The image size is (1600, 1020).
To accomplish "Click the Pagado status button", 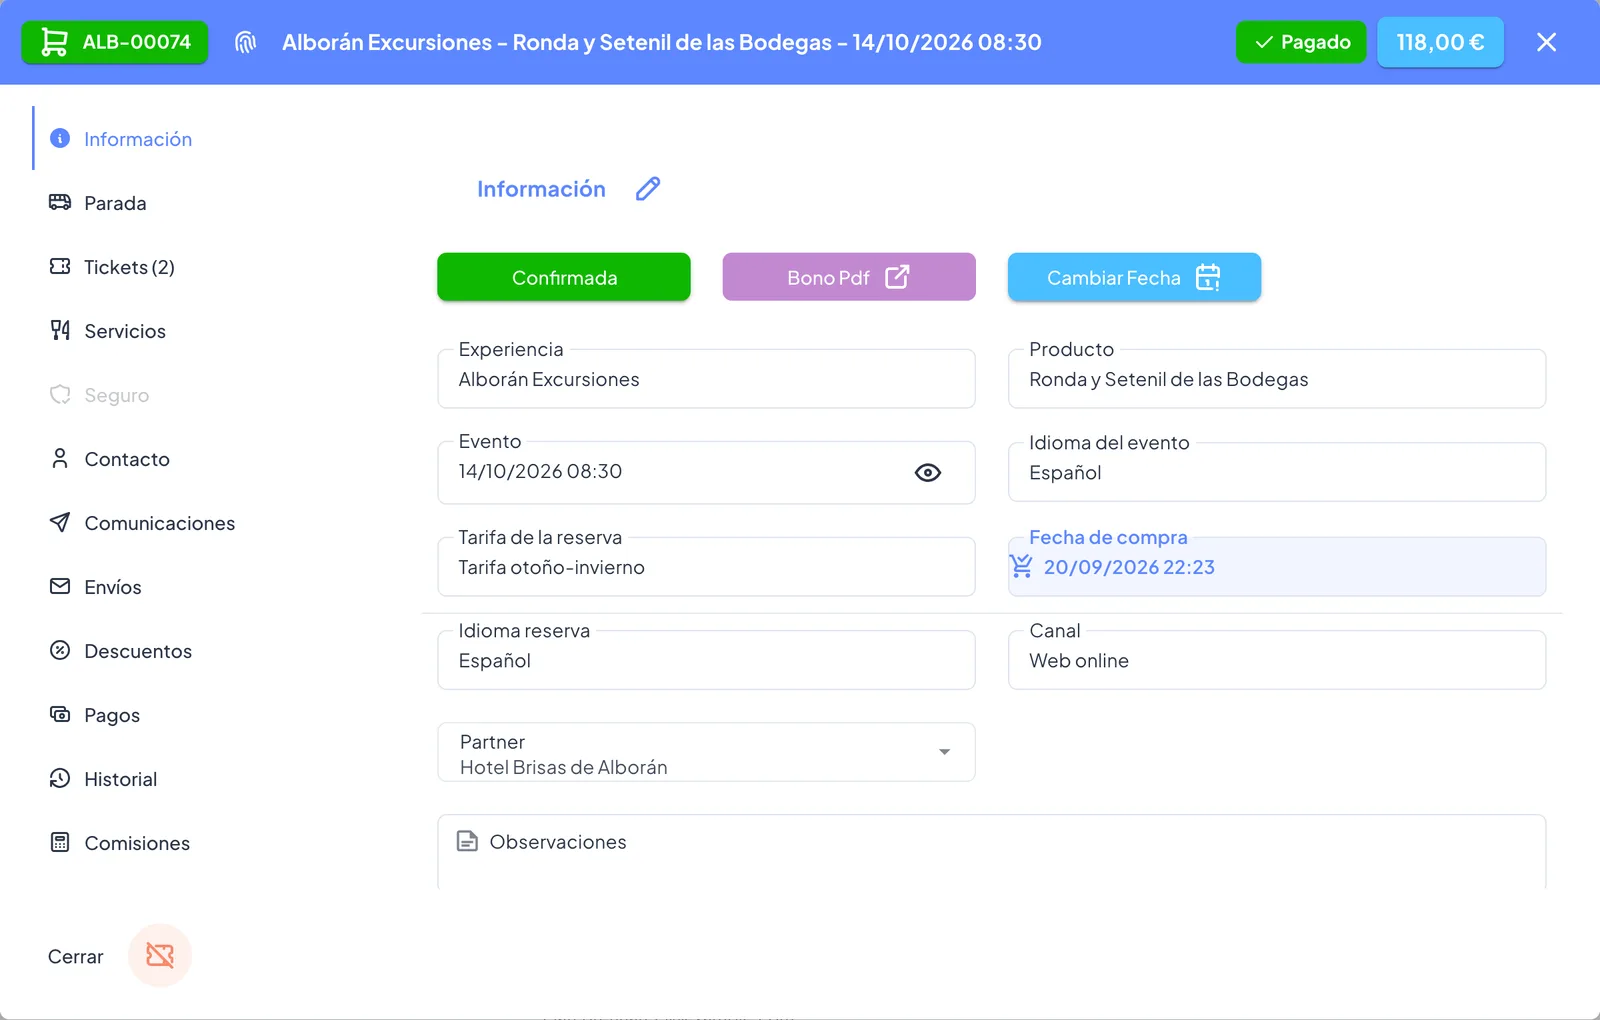I will coord(1301,42).
